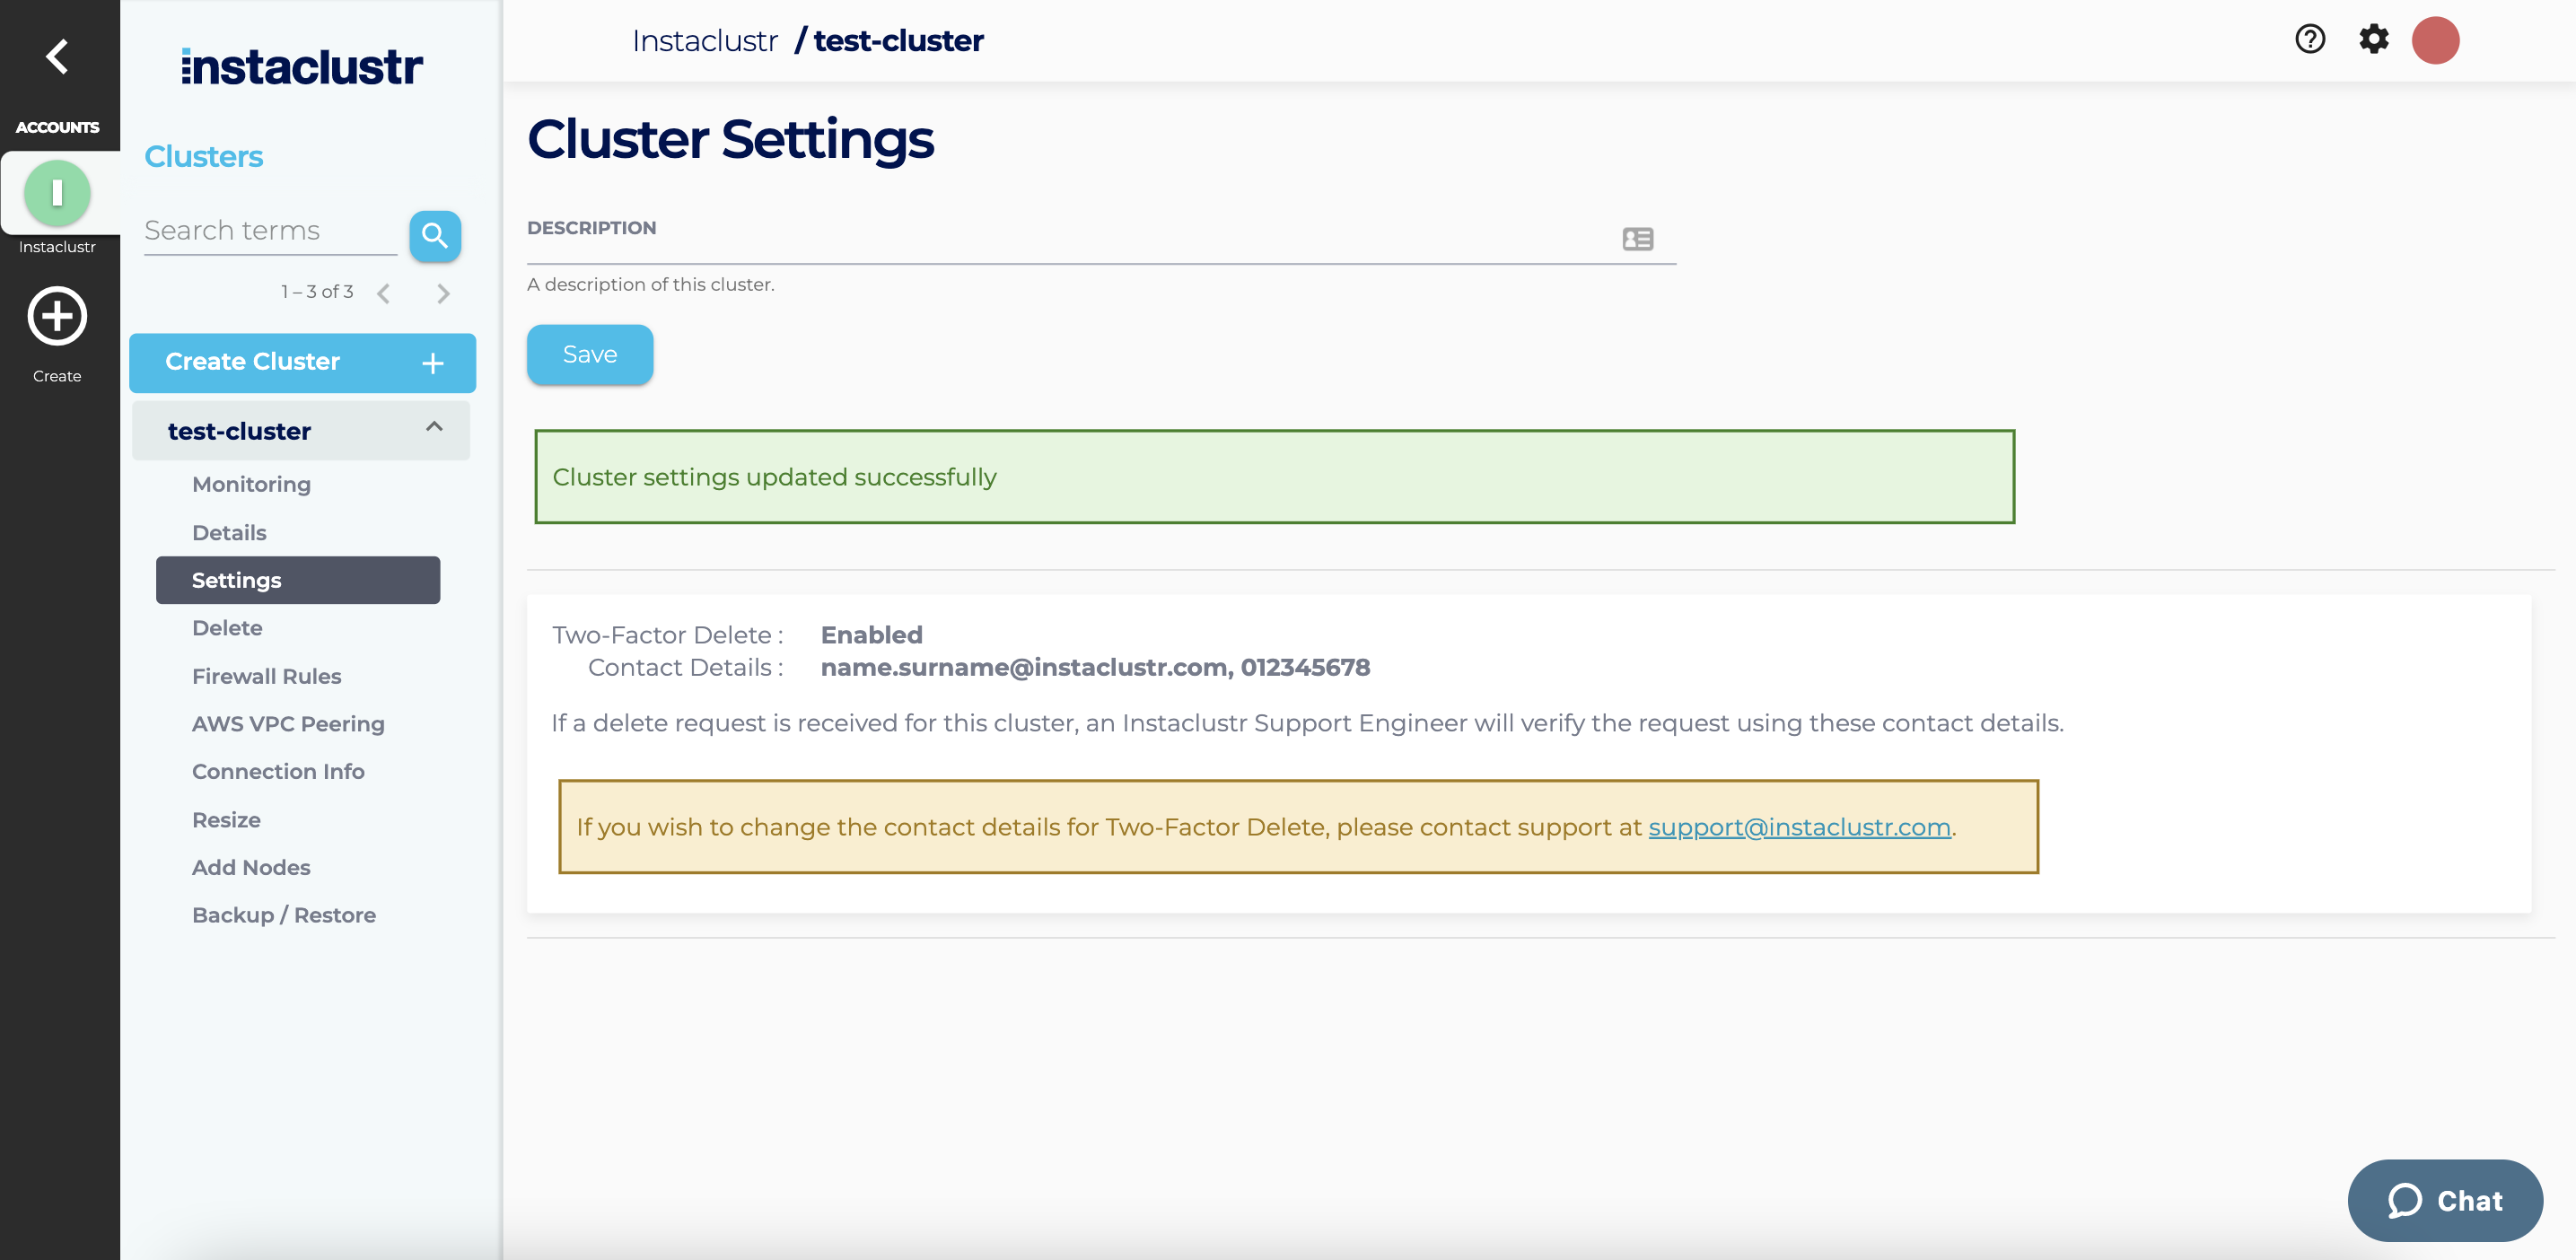Click the back arrow above Accounts
This screenshot has width=2576, height=1260.
coord(57,56)
